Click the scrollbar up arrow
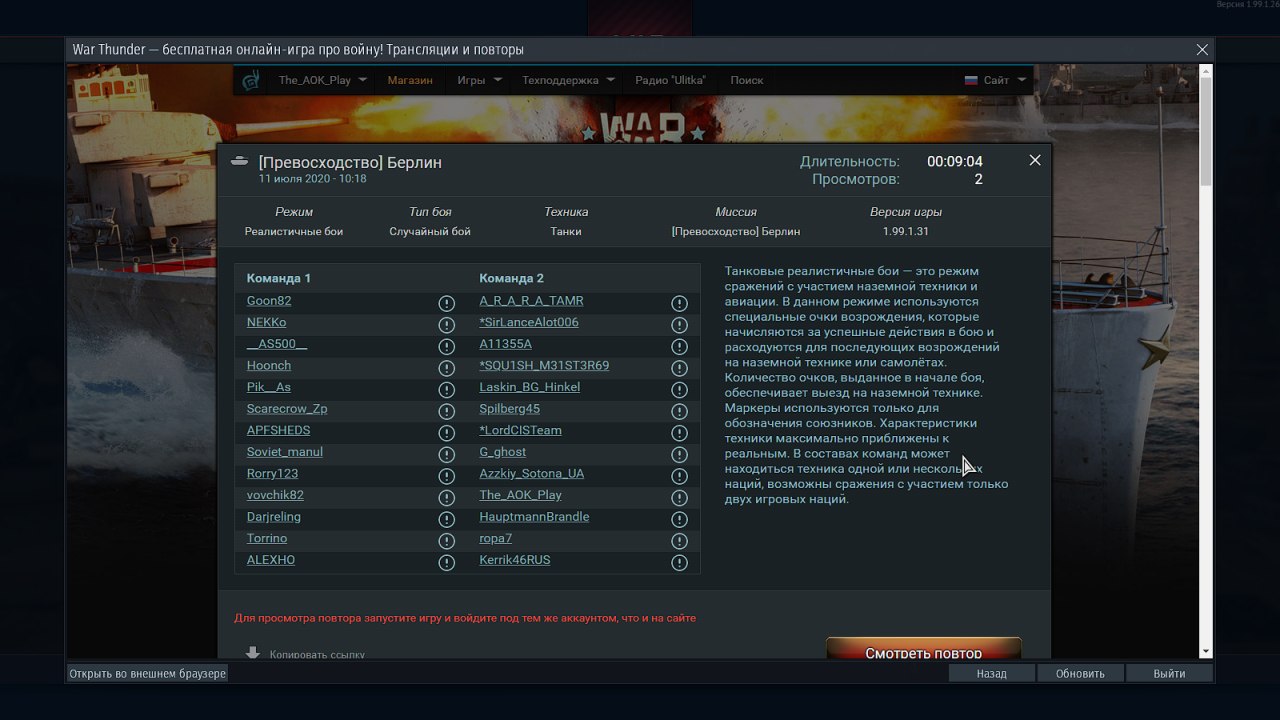 click(x=1206, y=70)
